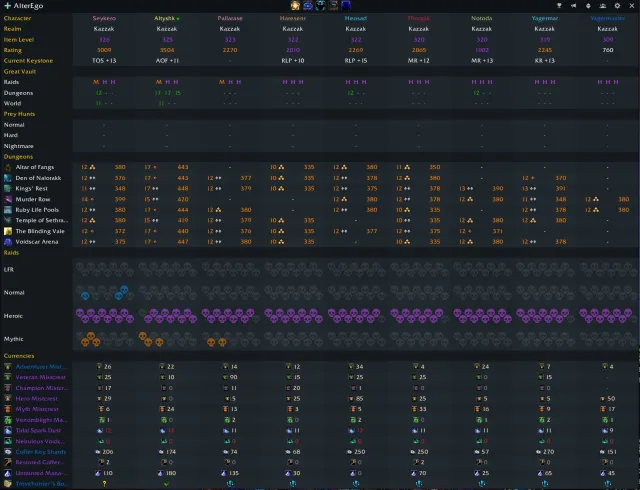This screenshot has width=640, height=490.
Task: Click the Adventurer Mistcrest currency icon
Action: (8, 367)
